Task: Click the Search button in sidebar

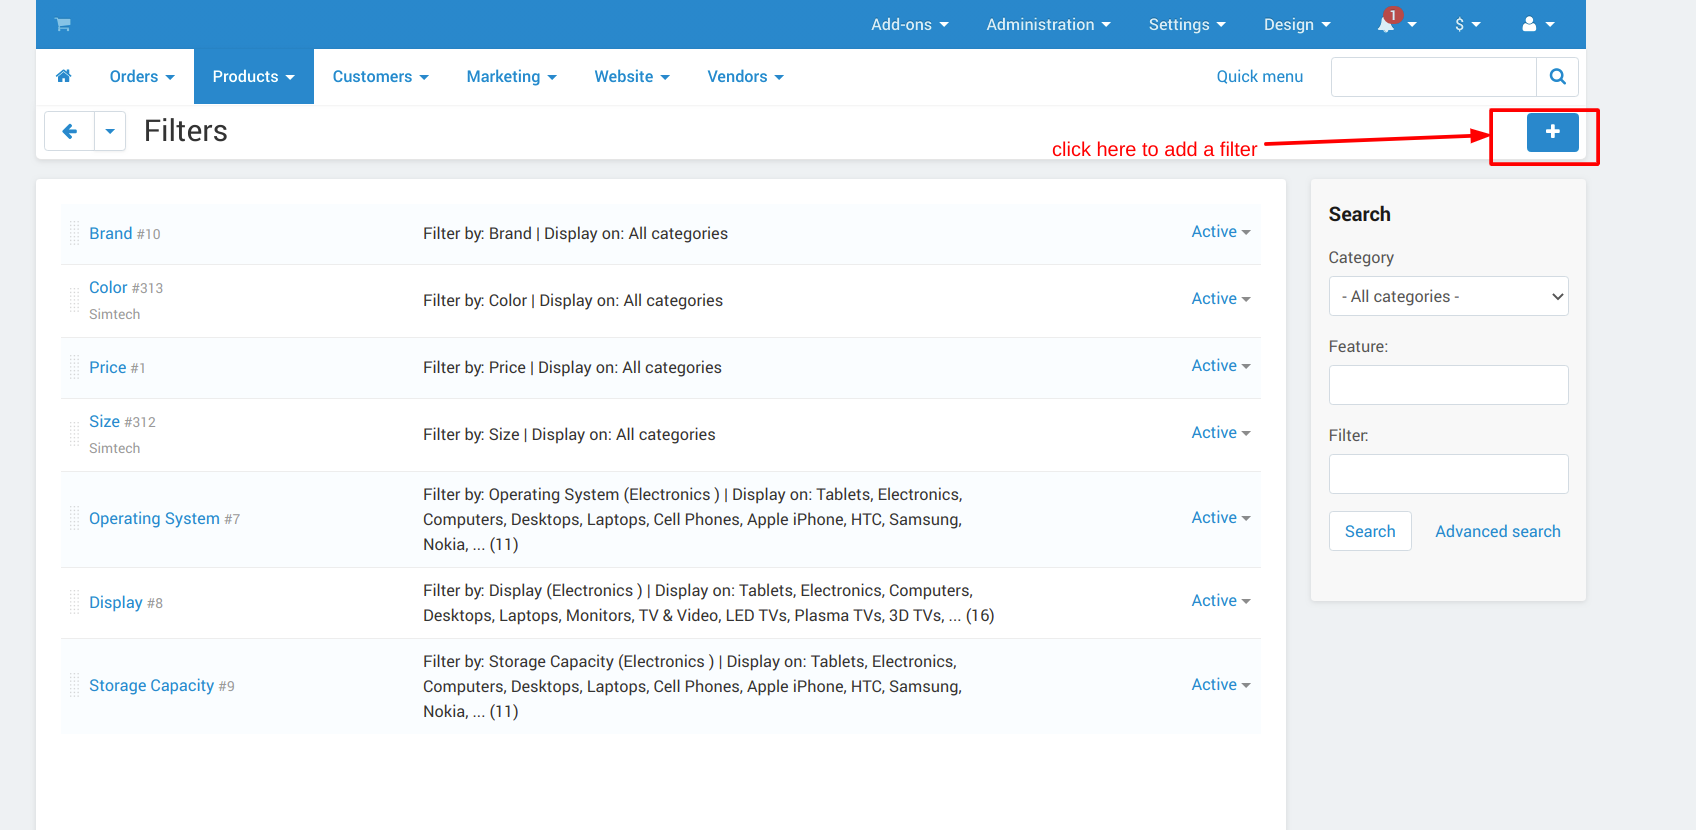Action: click(x=1369, y=532)
